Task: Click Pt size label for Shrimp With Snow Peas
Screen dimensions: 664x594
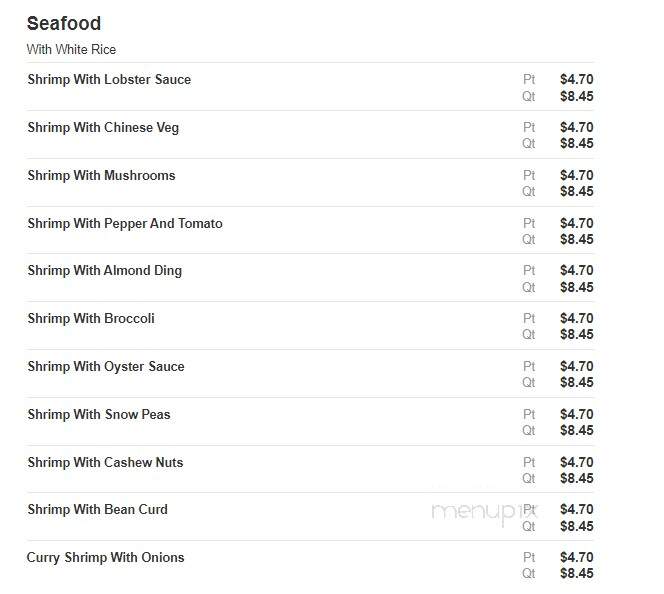Action: 529,414
